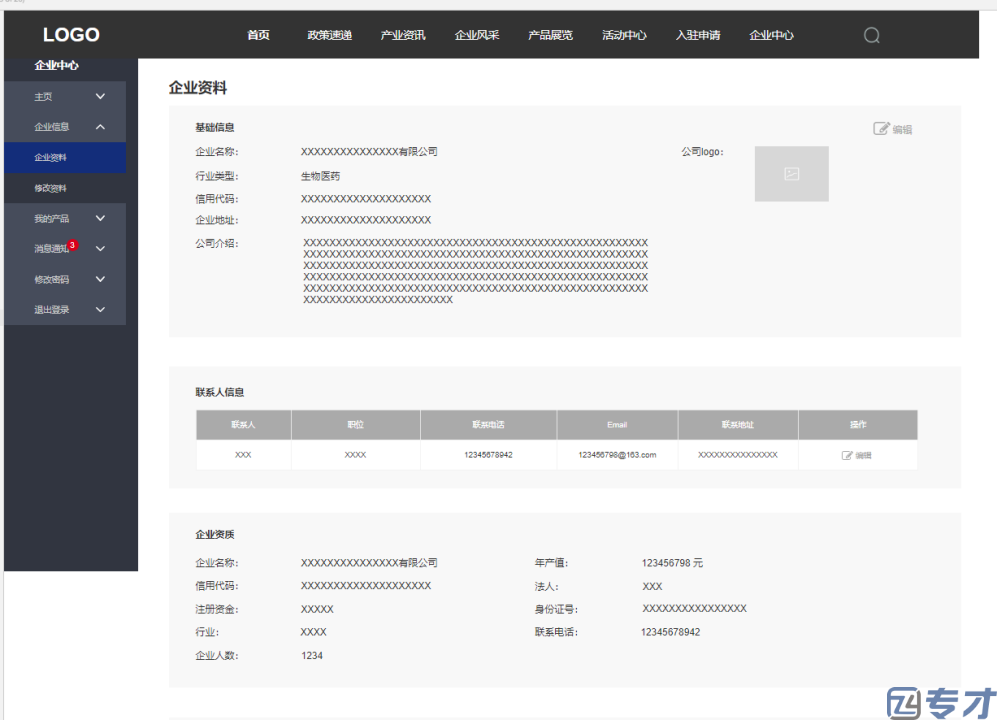Click the company logo image placeholder
997x720 pixels.
point(791,173)
